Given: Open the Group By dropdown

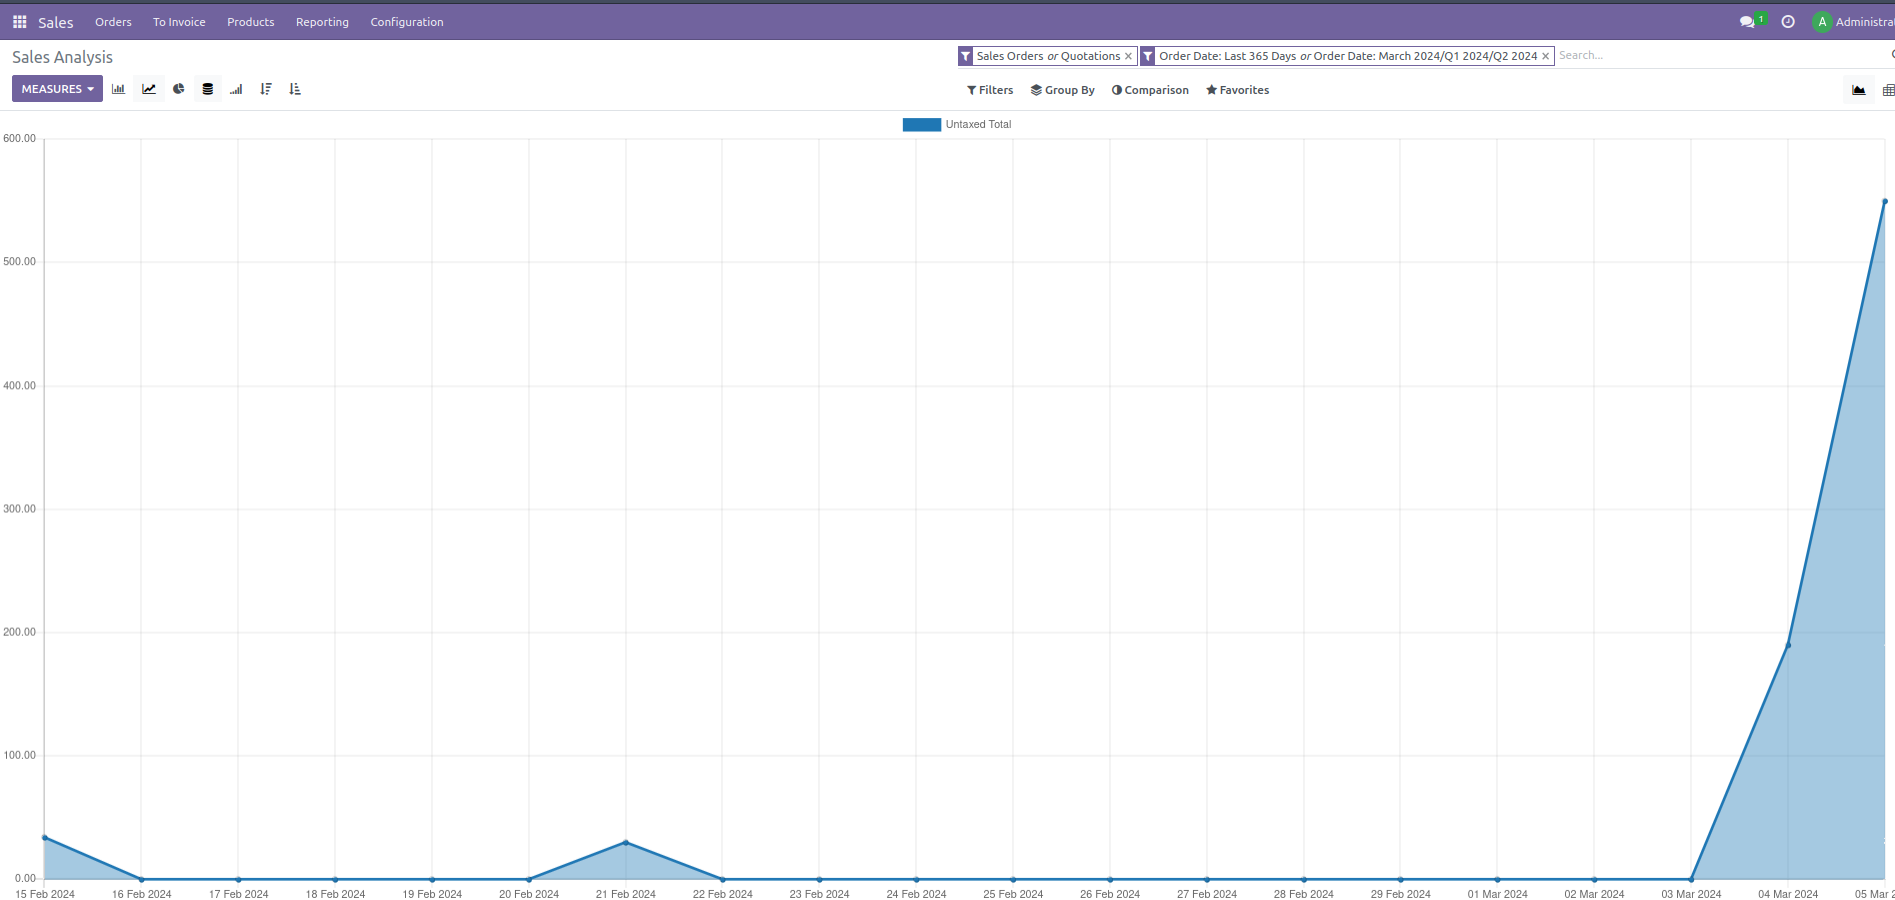Looking at the screenshot, I should tap(1063, 90).
